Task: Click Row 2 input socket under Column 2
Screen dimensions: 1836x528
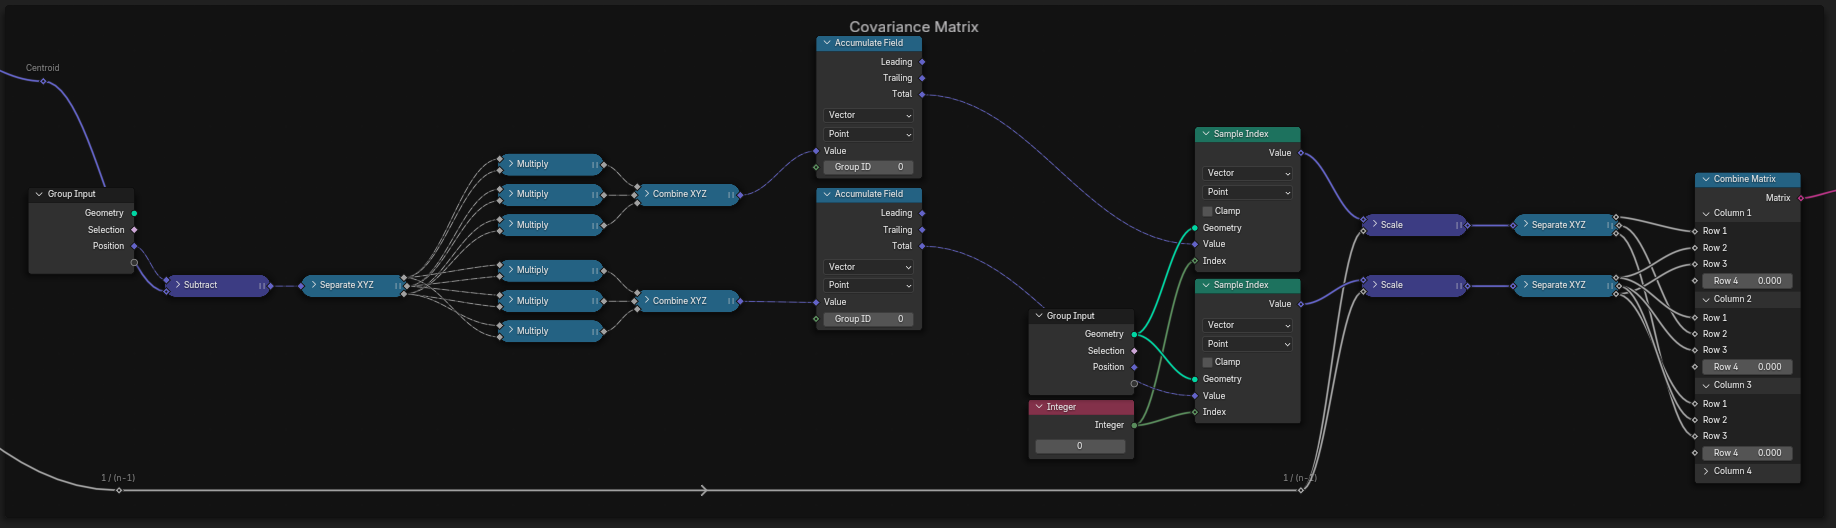Action: [x=1695, y=334]
